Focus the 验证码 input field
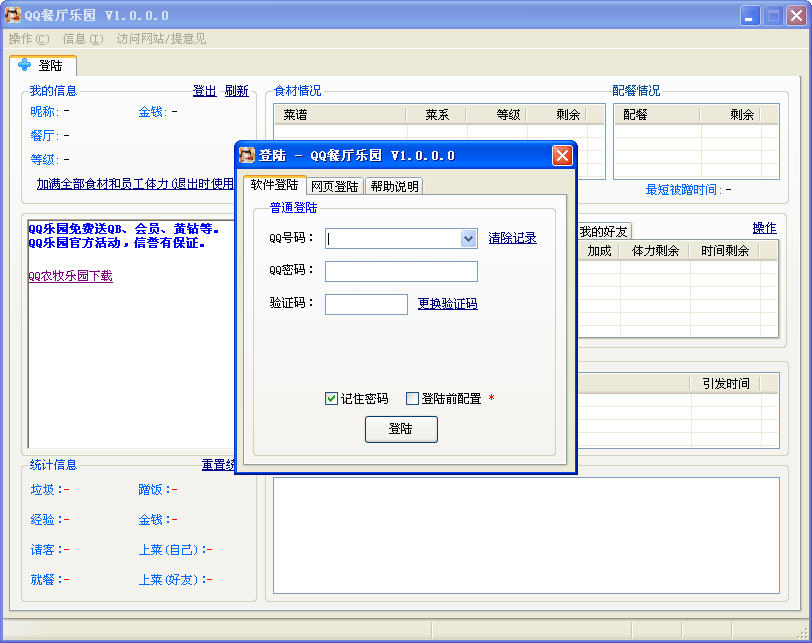Viewport: 812px width, 643px height. pos(366,304)
